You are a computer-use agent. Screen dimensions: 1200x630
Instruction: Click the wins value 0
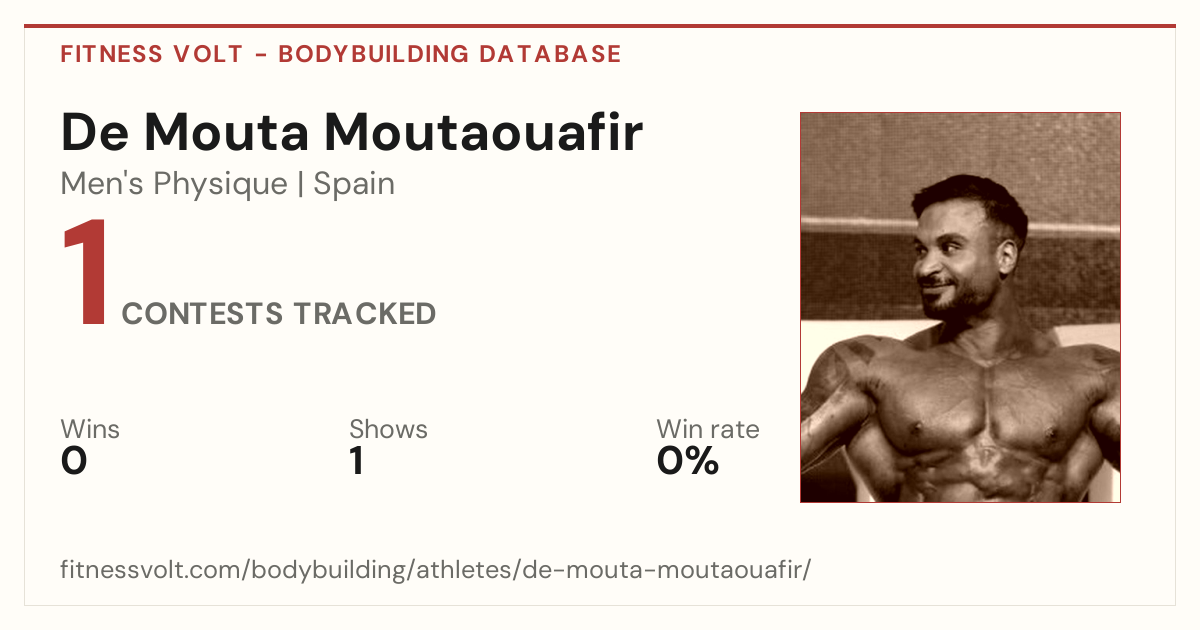(74, 461)
